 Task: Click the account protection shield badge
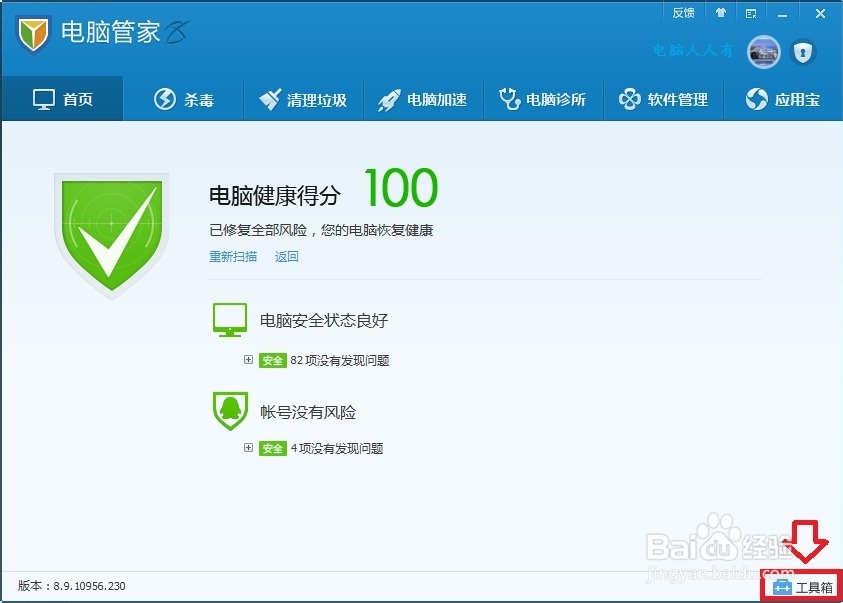pyautogui.click(x=803, y=52)
